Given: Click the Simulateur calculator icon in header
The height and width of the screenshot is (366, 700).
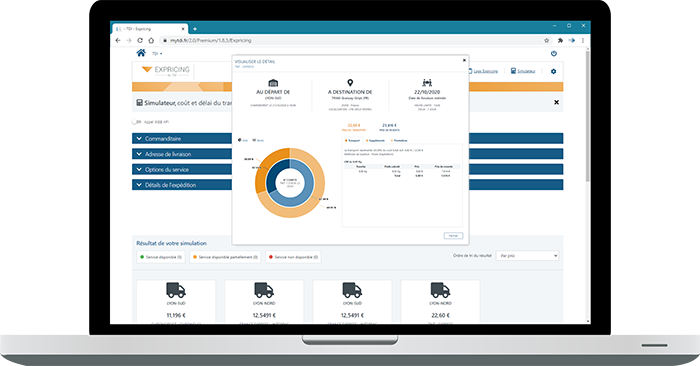Looking at the screenshot, I should 513,71.
